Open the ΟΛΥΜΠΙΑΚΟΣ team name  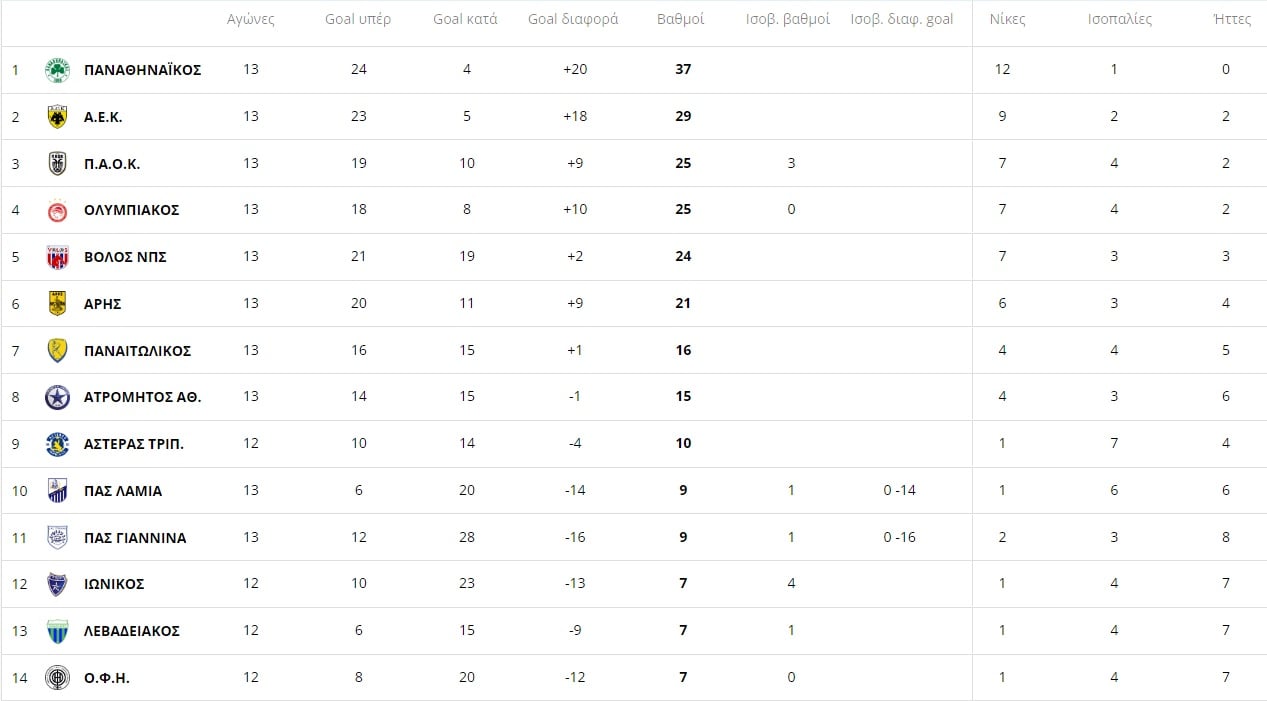132,210
